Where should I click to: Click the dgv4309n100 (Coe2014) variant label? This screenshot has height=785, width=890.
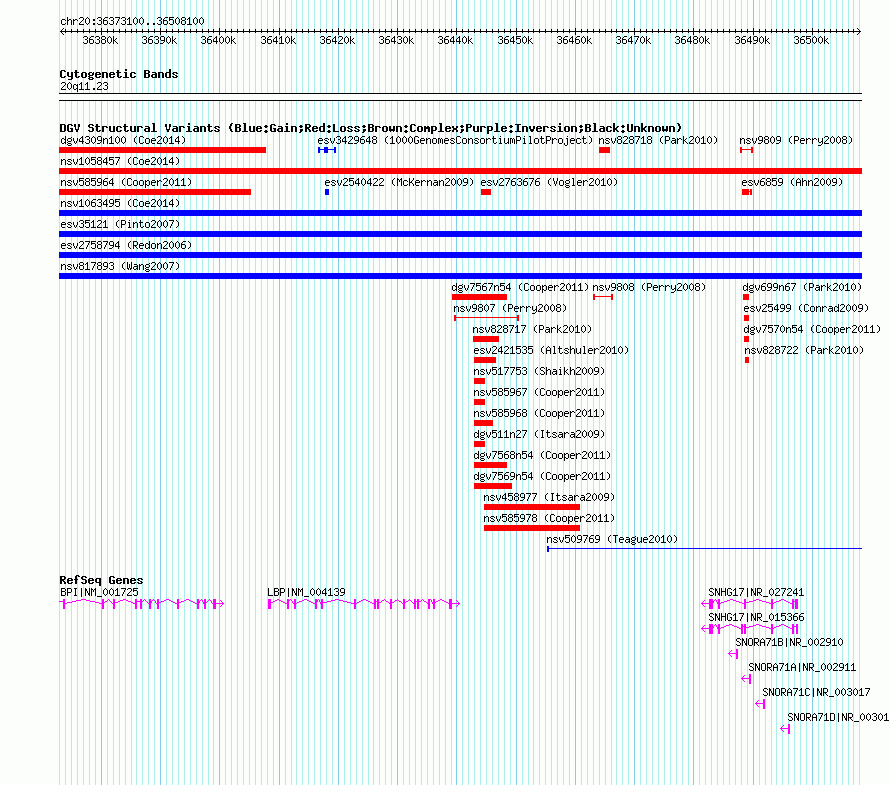point(123,140)
